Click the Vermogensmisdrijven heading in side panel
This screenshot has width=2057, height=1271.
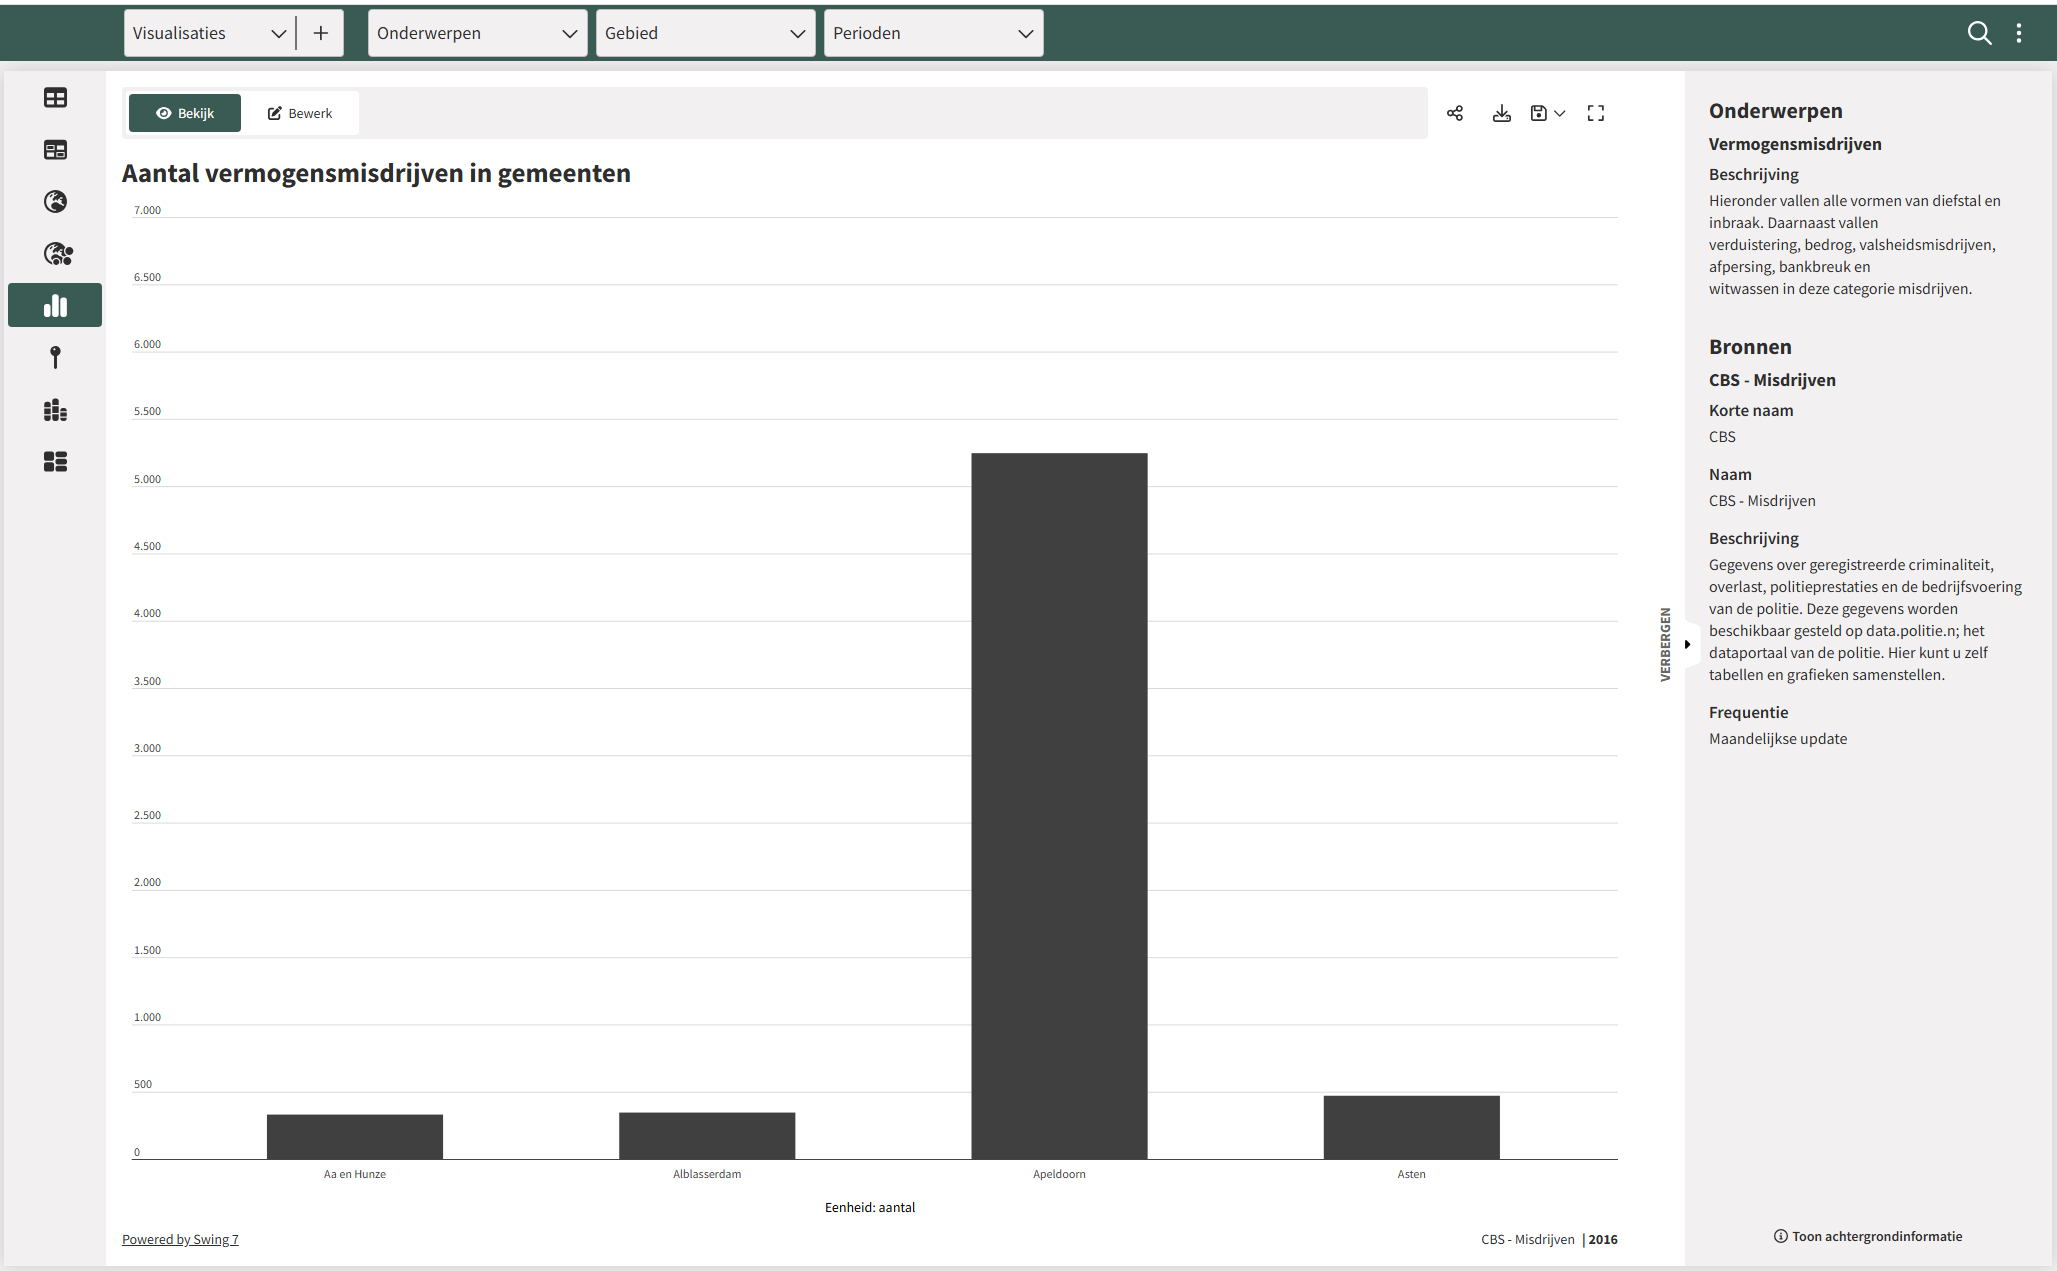point(1795,144)
